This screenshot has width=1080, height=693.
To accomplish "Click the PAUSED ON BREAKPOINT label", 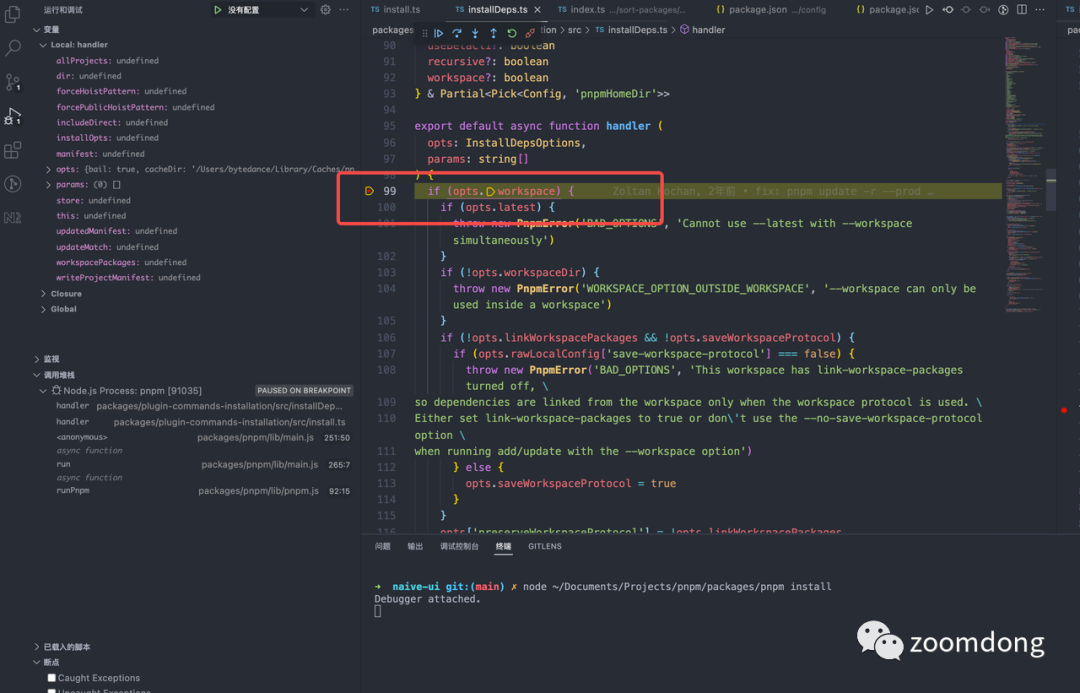I will click(x=304, y=391).
